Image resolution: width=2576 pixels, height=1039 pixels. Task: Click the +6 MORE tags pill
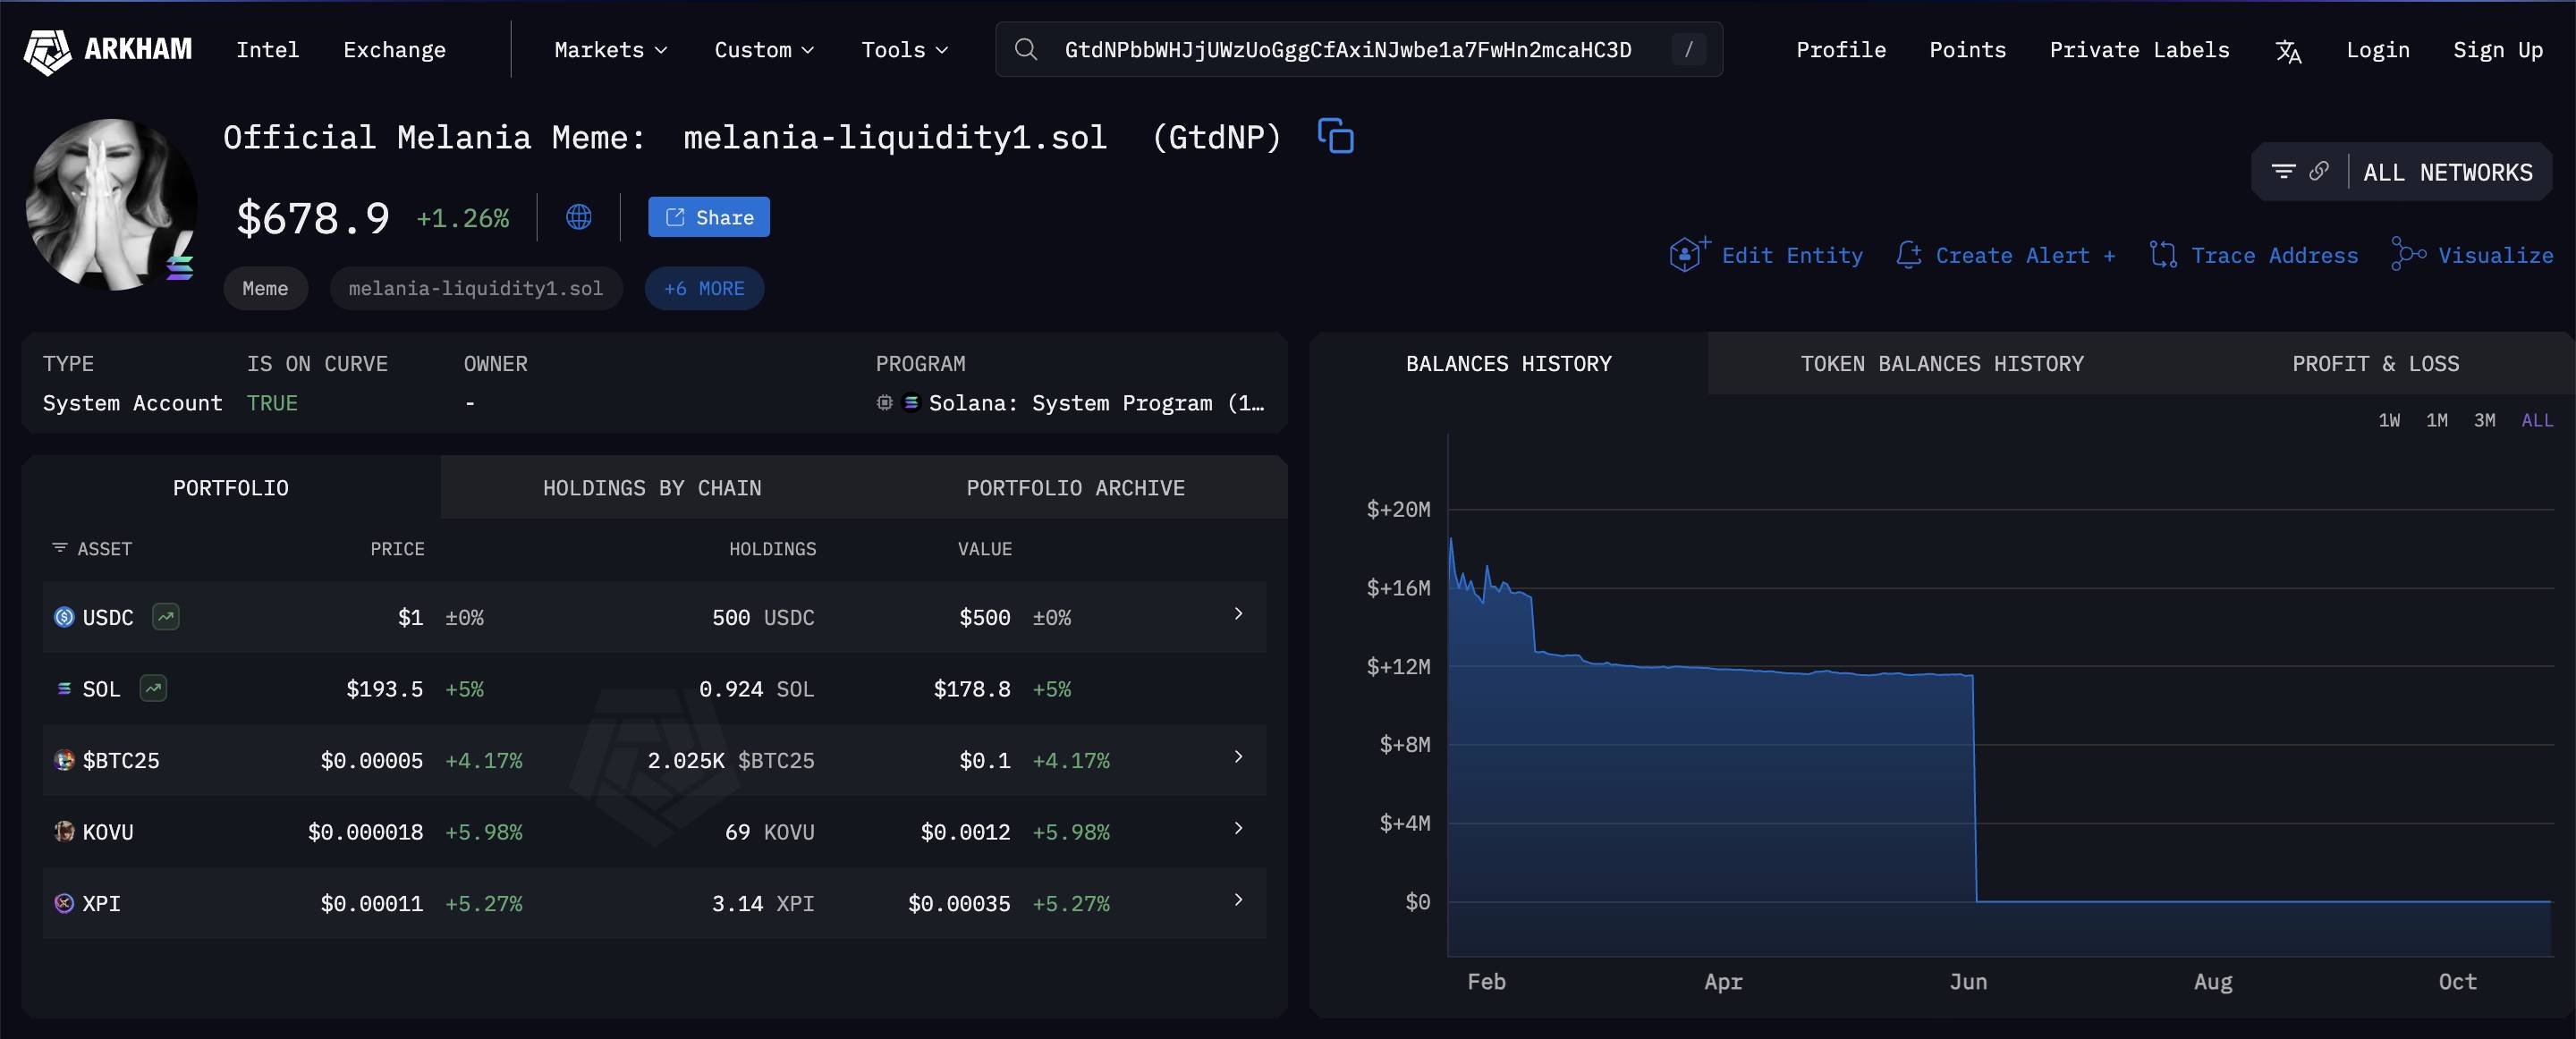tap(704, 288)
